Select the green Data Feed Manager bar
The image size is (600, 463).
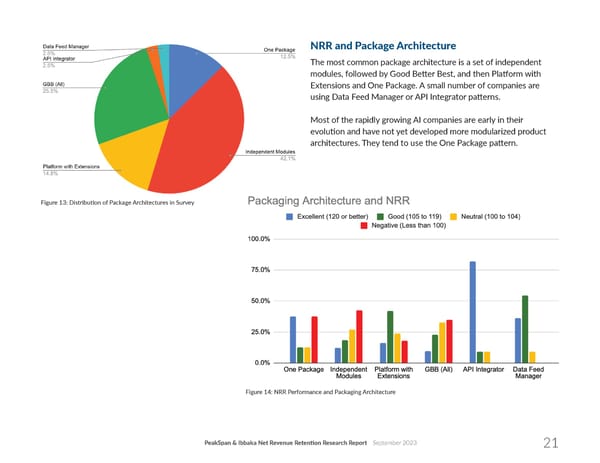coord(525,328)
